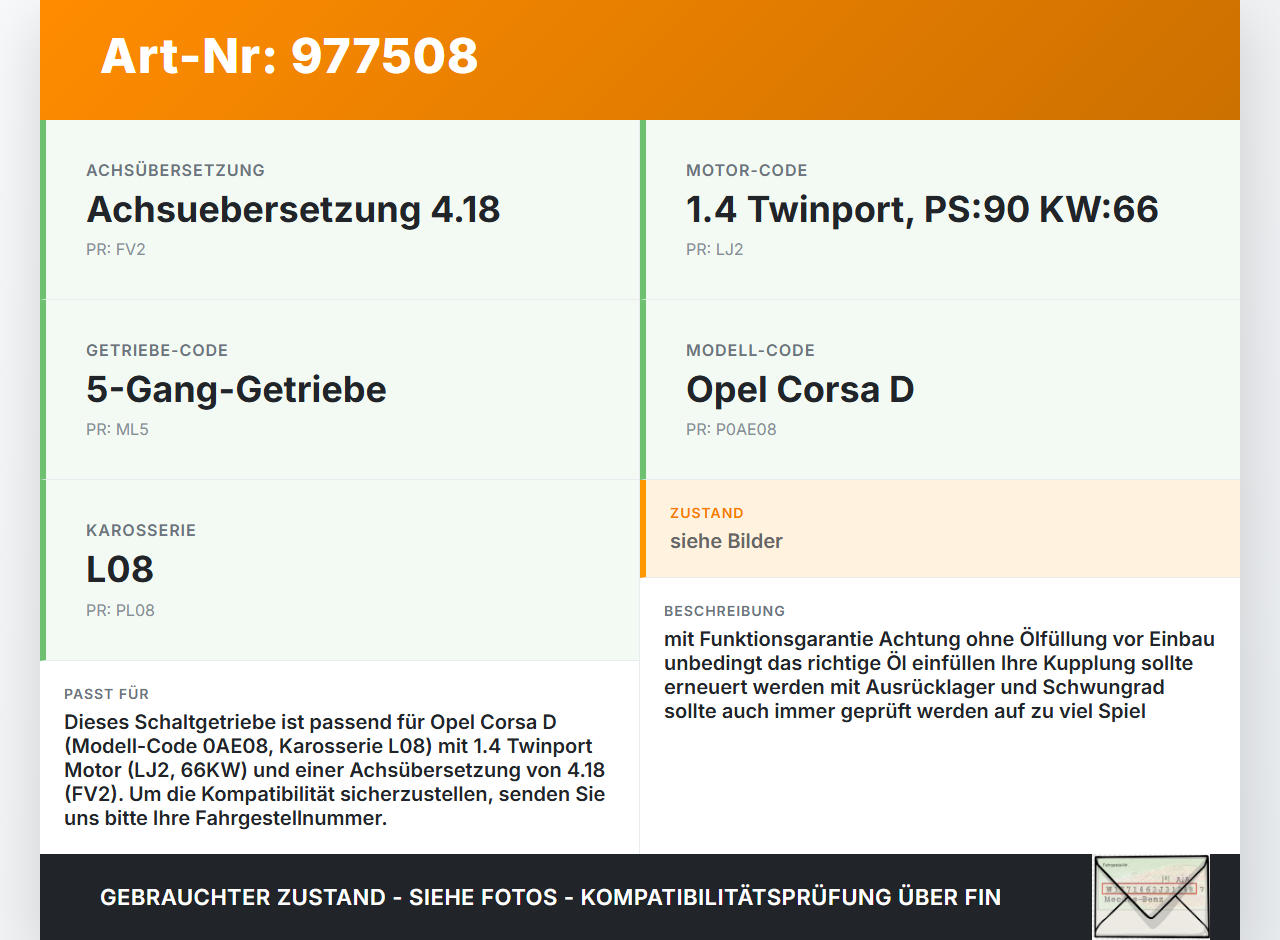Image resolution: width=1280 pixels, height=940 pixels.
Task: Select the GETRIEBE-CODE 5-Gang-Getriebe tile
Action: point(340,389)
